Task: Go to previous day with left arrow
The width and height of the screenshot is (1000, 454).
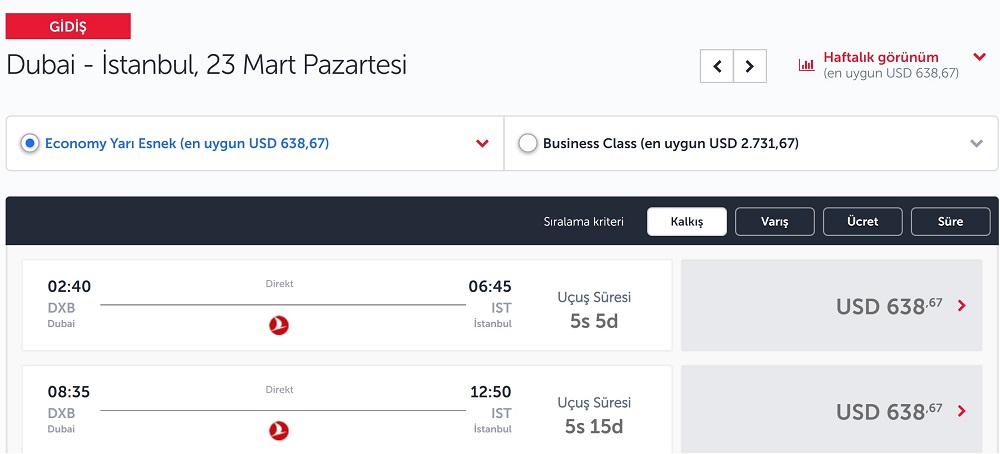Action: coord(717,66)
